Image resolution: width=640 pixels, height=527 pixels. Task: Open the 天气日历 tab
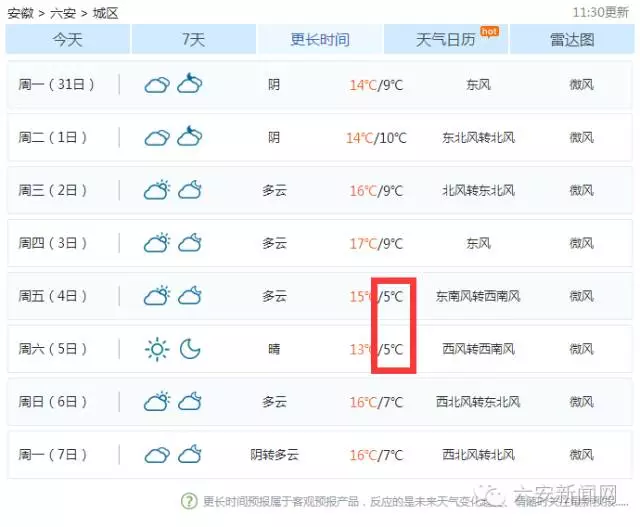point(446,40)
